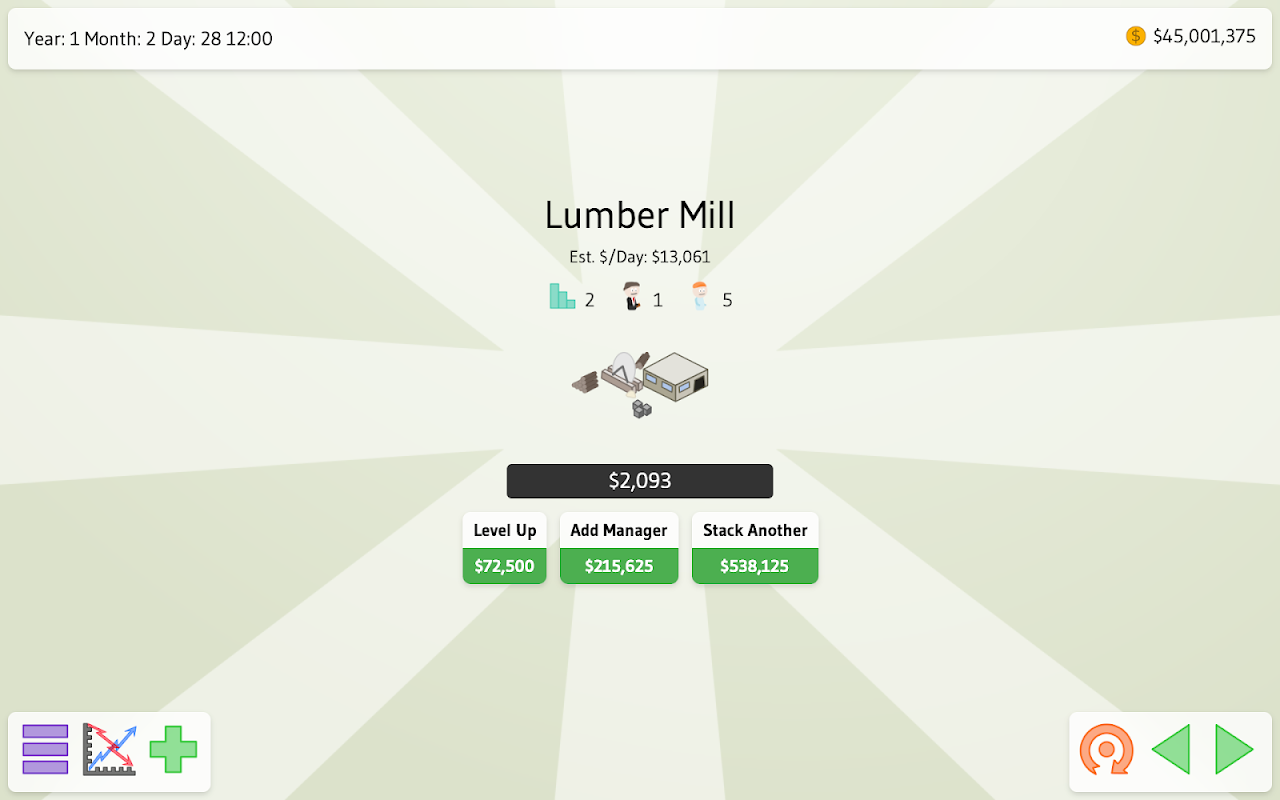1280x800 pixels.
Task: Click the Stack Another label
Action: (755, 531)
